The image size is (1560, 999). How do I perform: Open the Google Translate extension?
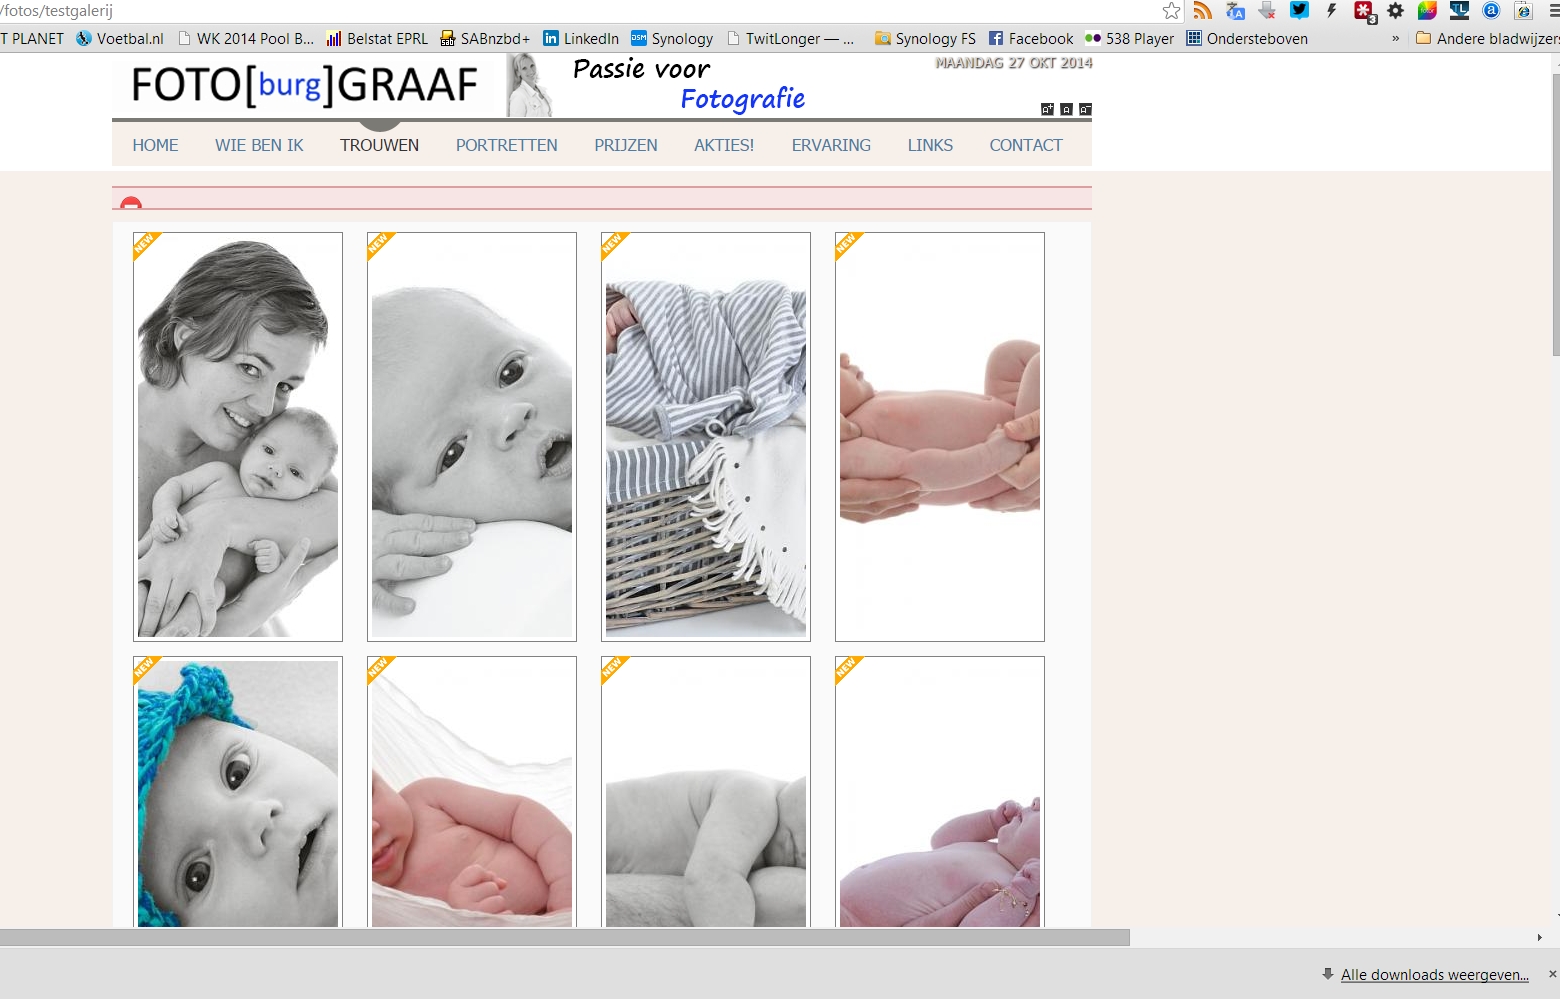[1235, 11]
